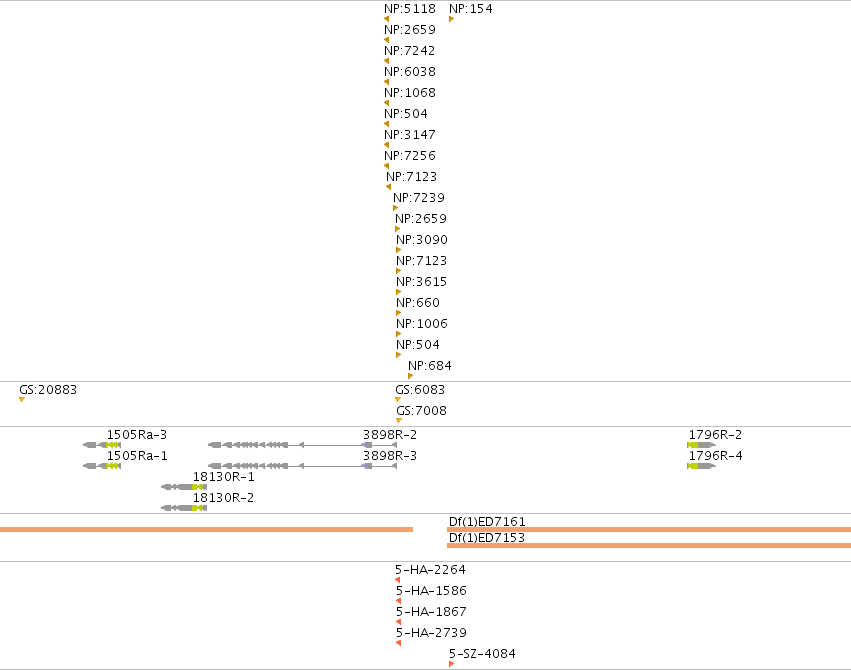Select the 5-HA-1586 insertion label
This screenshot has width=851, height=670.
pos(431,591)
